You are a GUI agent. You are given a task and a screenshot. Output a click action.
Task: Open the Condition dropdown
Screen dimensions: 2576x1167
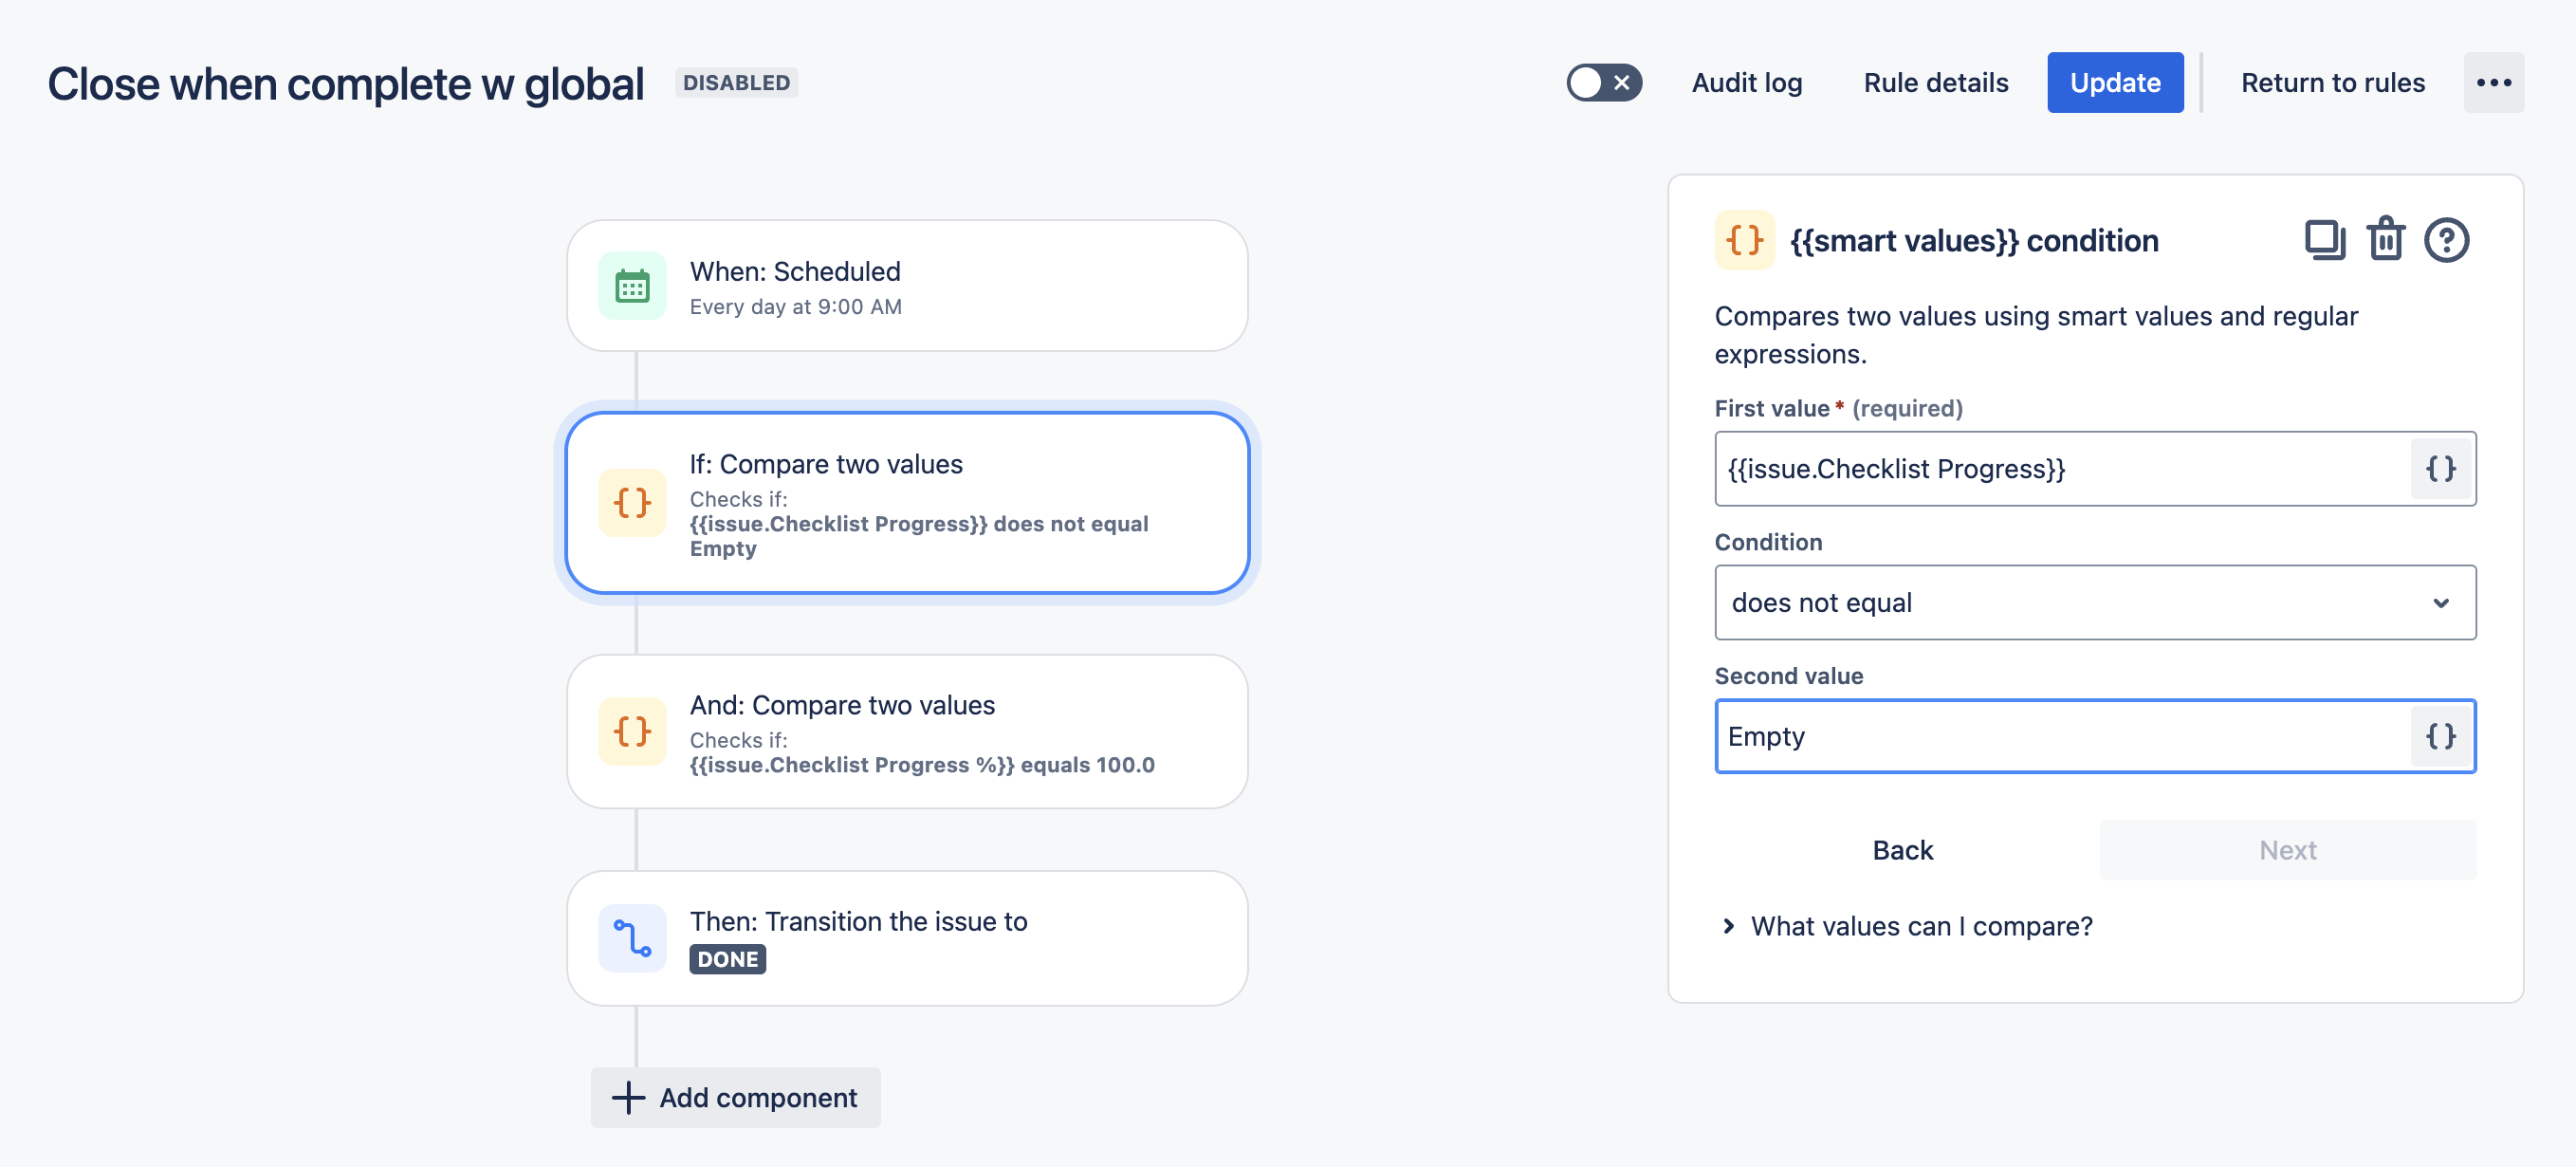click(2095, 603)
